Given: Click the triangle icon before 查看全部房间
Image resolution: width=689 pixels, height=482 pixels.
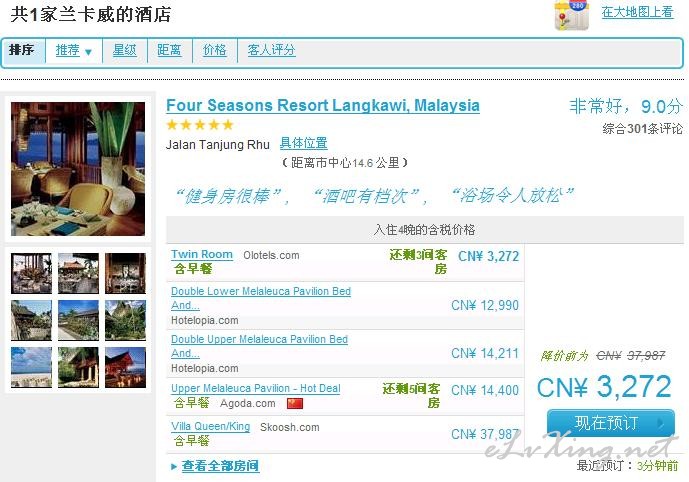Looking at the screenshot, I should (x=174, y=467).
